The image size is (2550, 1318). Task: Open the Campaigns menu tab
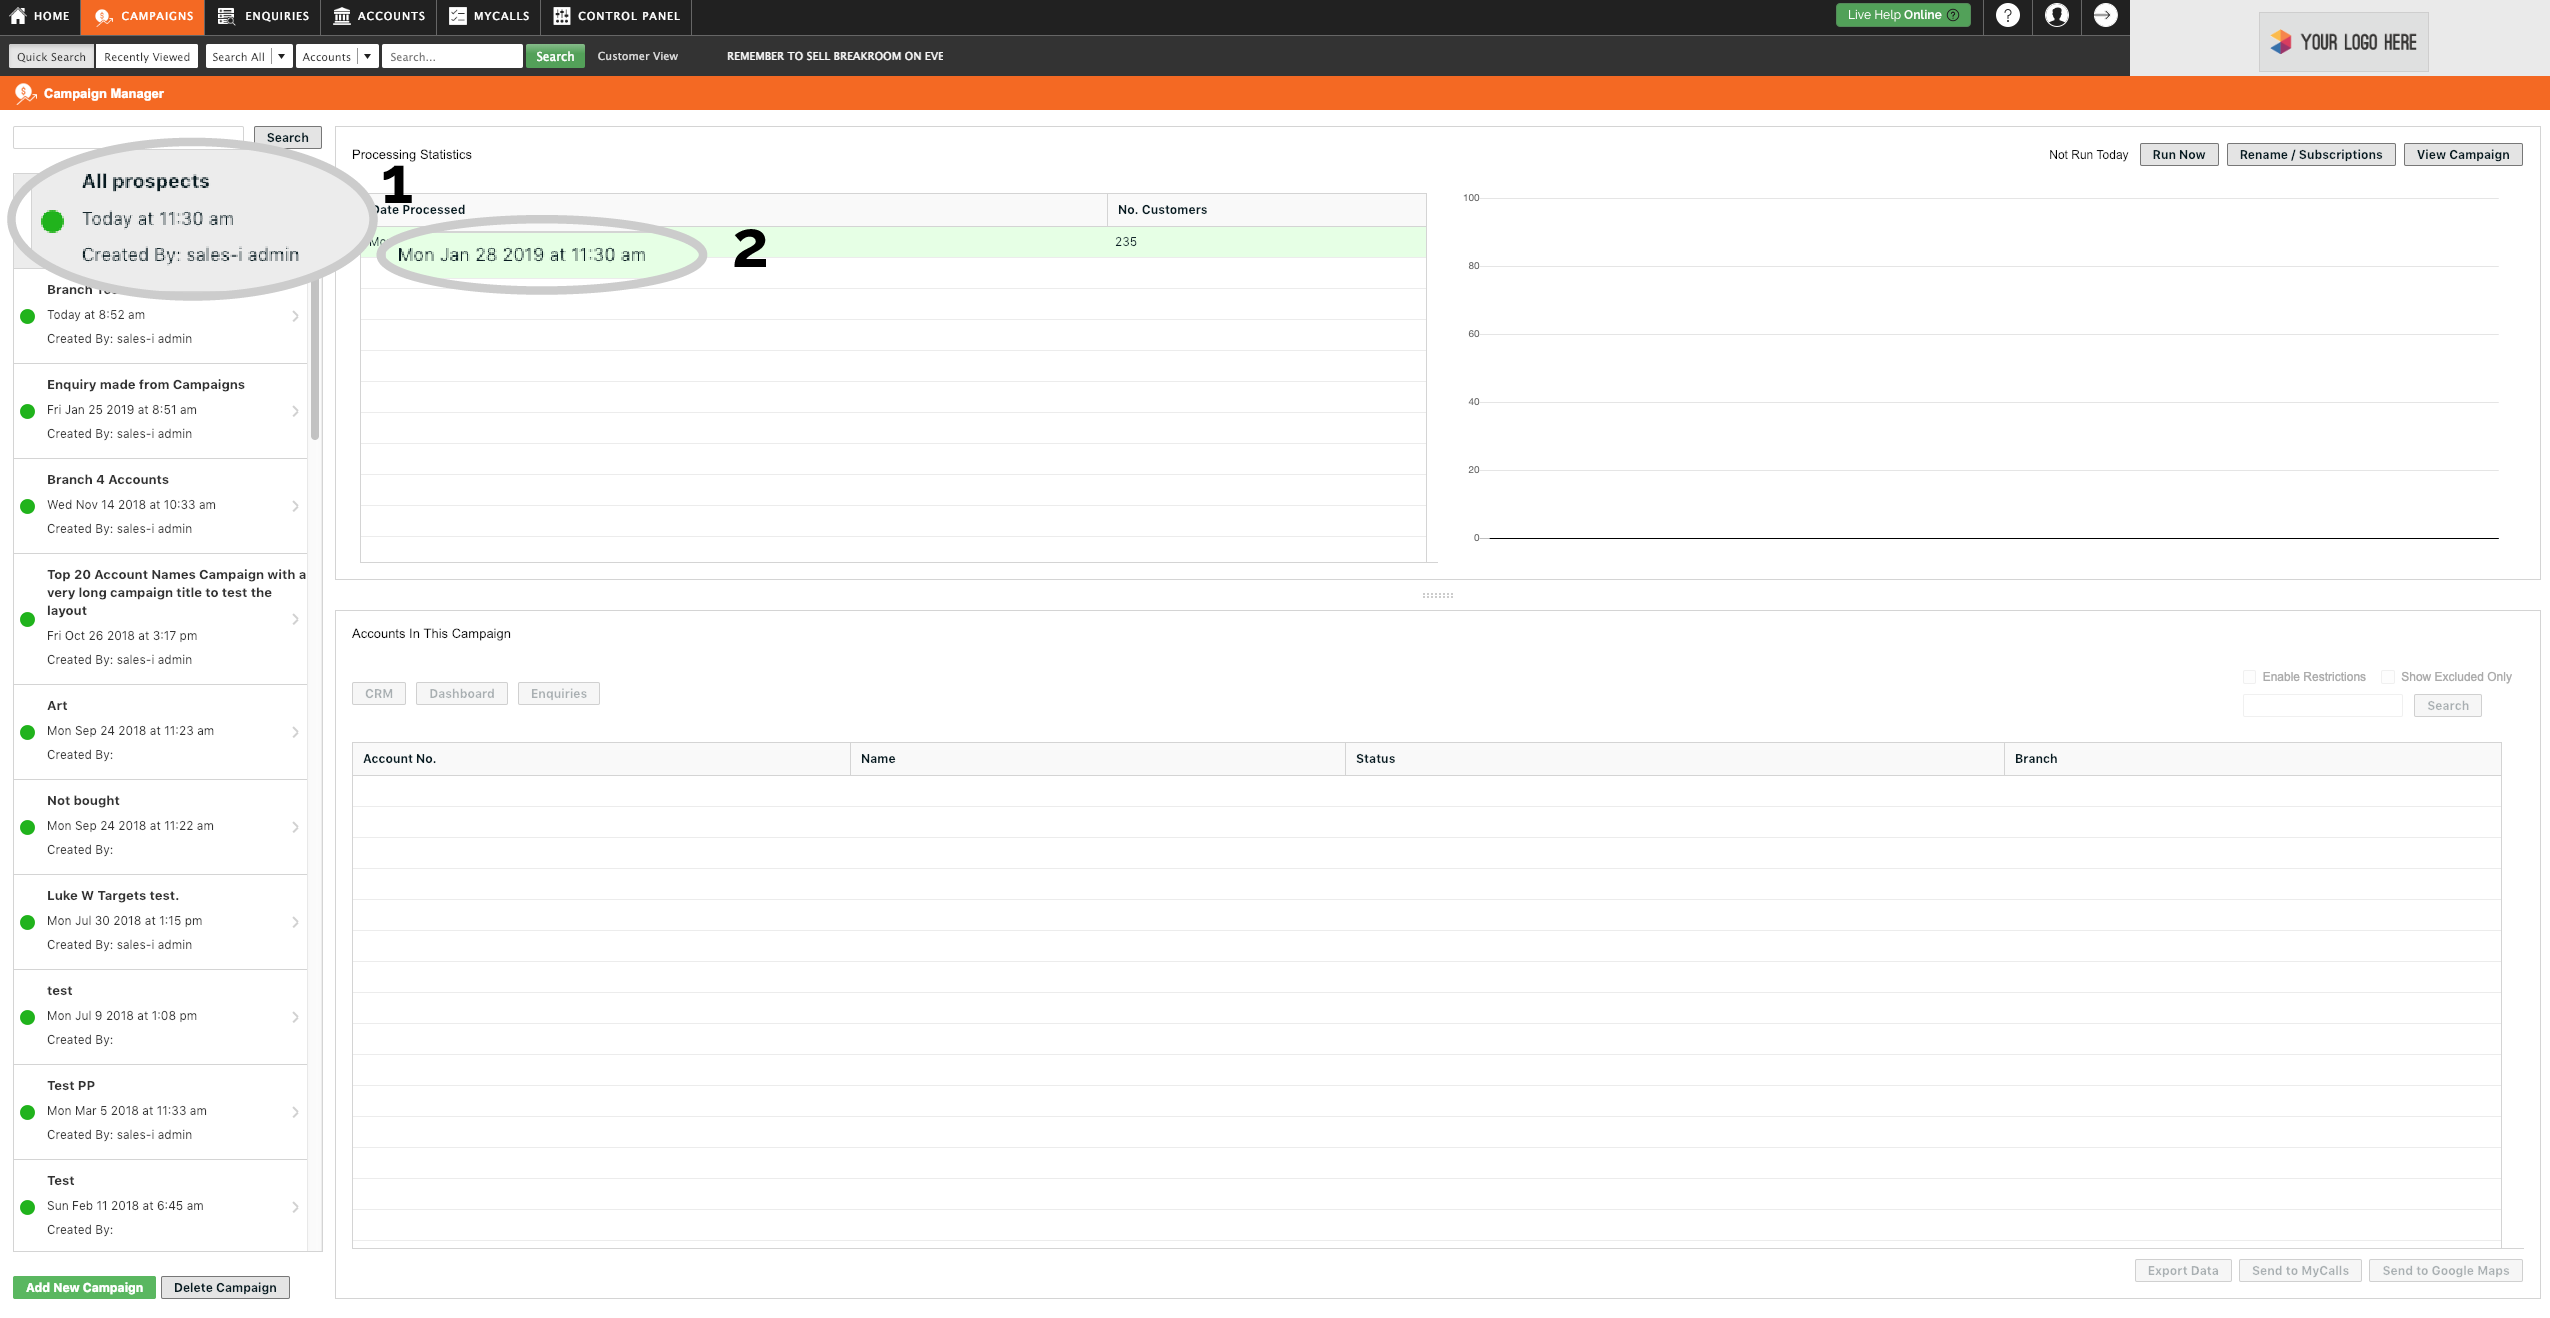(x=144, y=16)
